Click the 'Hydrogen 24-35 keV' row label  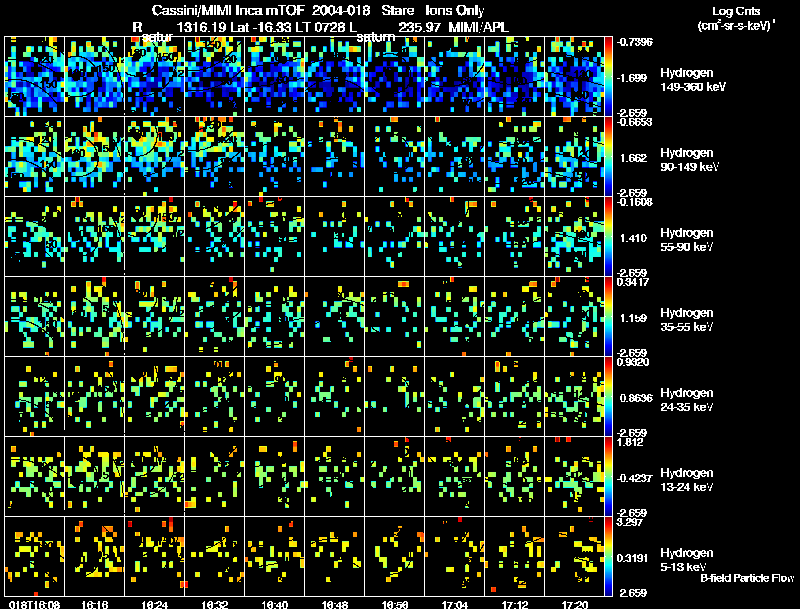(x=687, y=400)
